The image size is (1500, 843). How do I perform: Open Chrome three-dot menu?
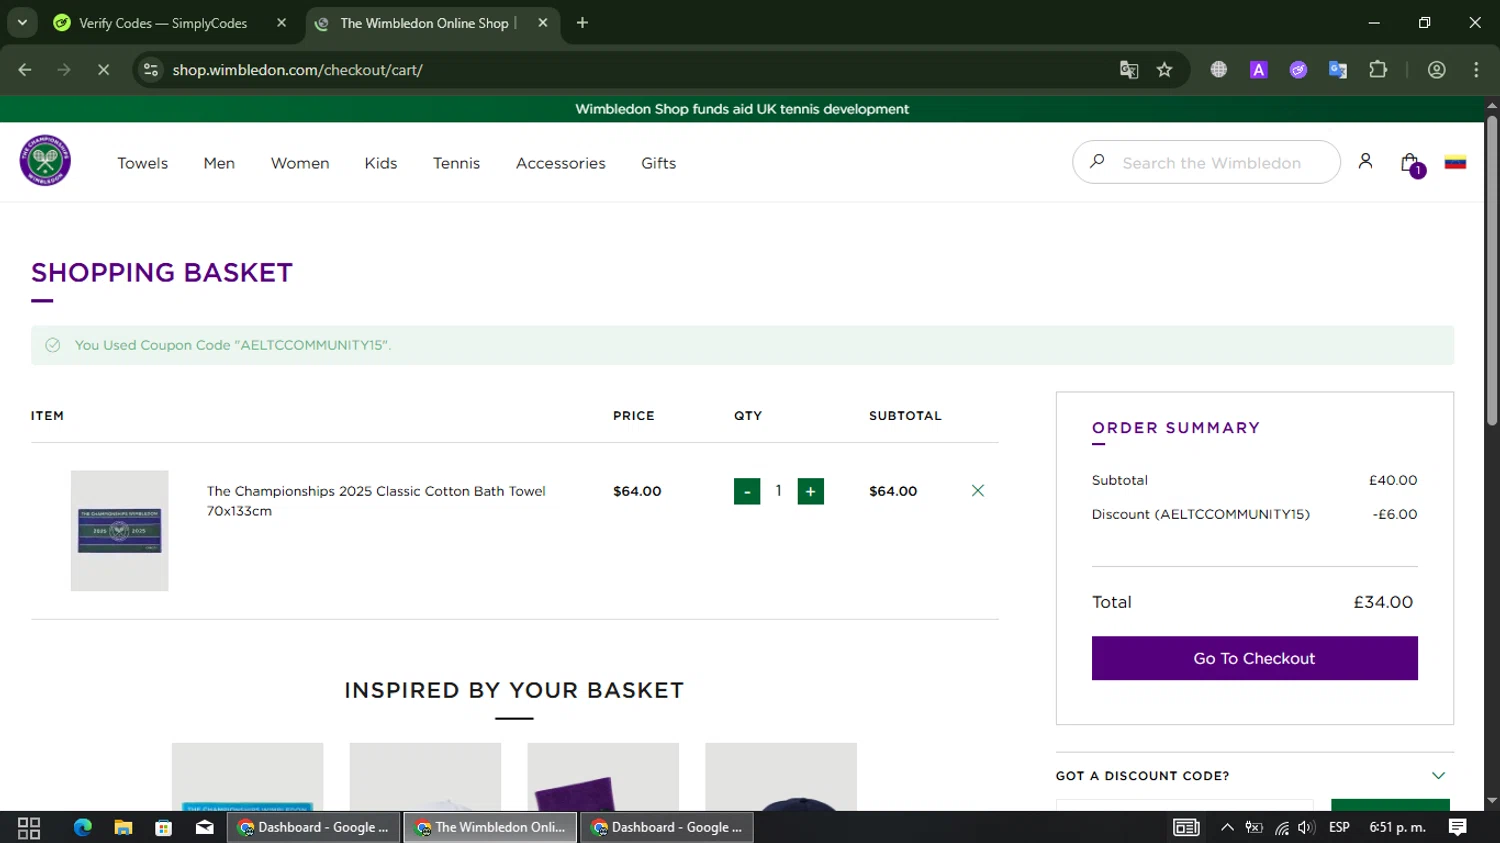coord(1476,70)
